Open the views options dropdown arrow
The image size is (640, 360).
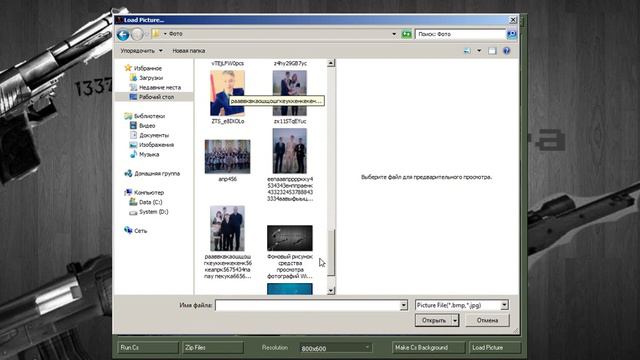coord(479,51)
